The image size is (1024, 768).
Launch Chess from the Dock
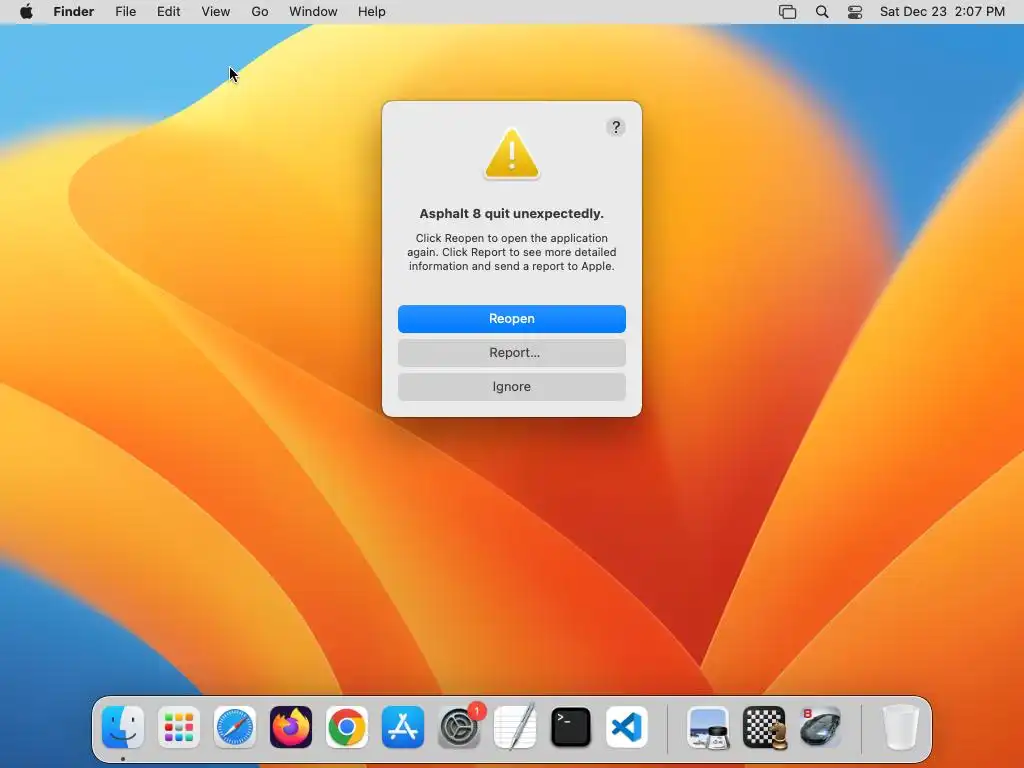click(x=764, y=727)
